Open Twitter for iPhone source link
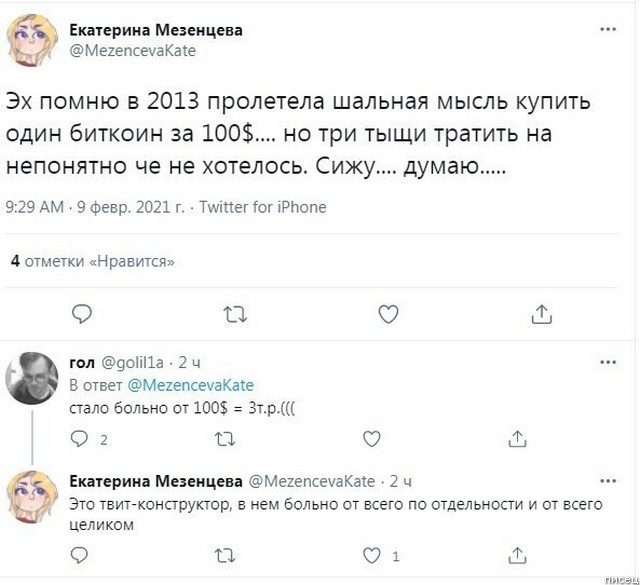Screen dimensions: 640x585 263,207
